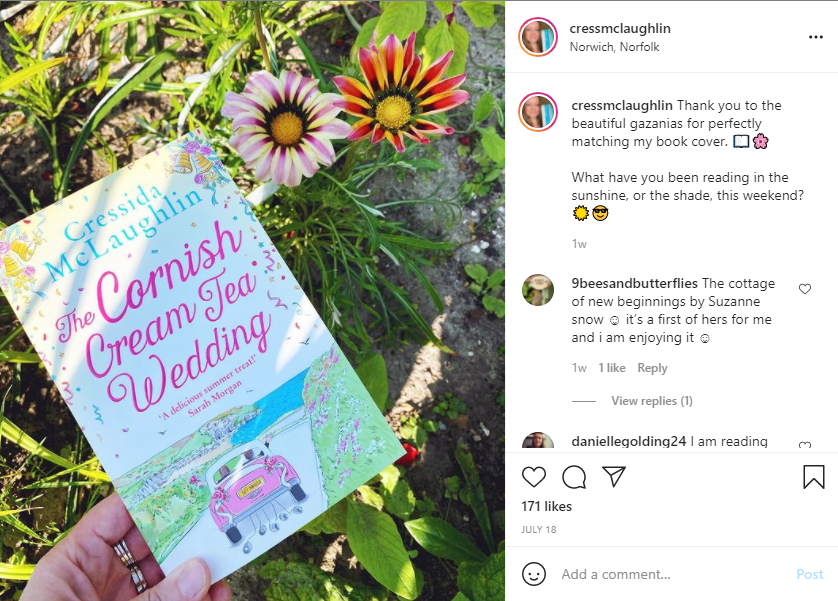
Task: Reply to 9beesandbutterflies' comment
Action: [x=652, y=368]
